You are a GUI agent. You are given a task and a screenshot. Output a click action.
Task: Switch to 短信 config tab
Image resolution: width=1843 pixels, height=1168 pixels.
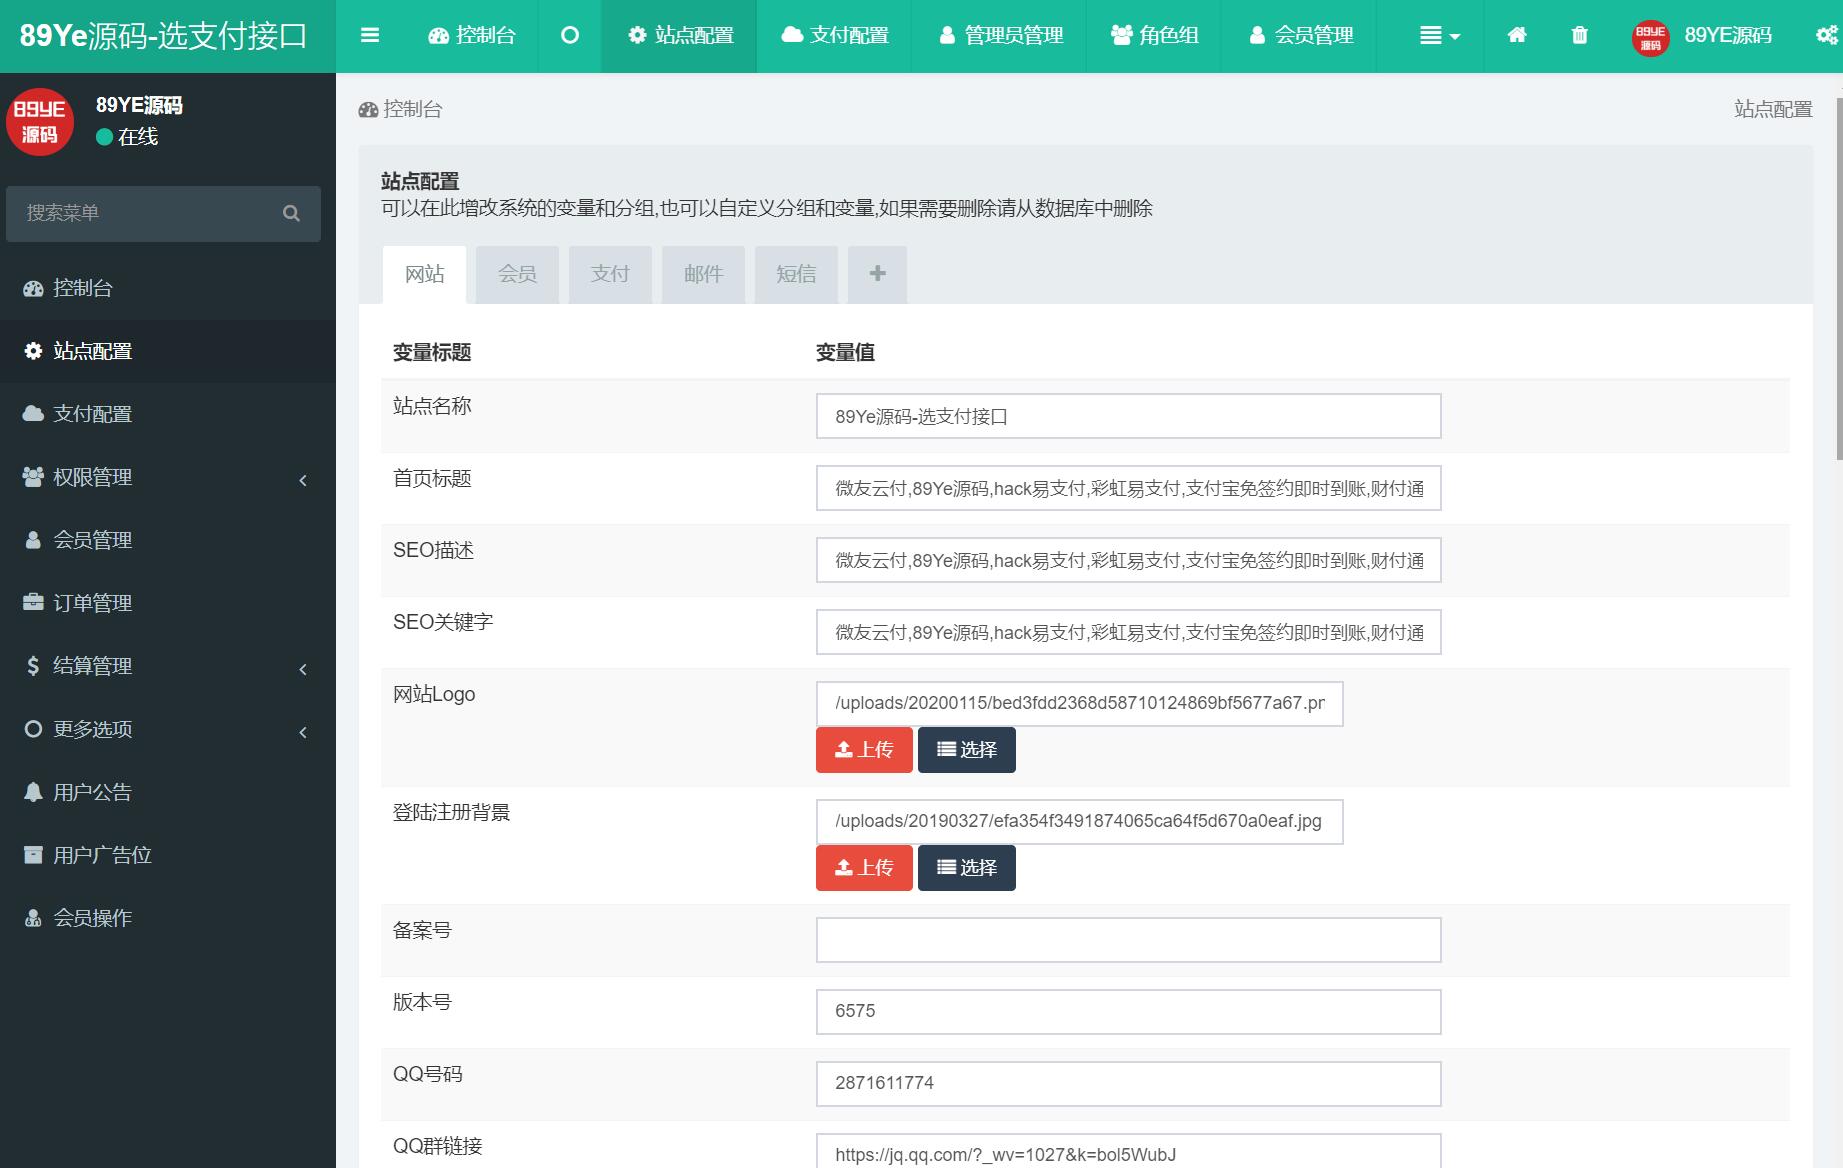[796, 274]
